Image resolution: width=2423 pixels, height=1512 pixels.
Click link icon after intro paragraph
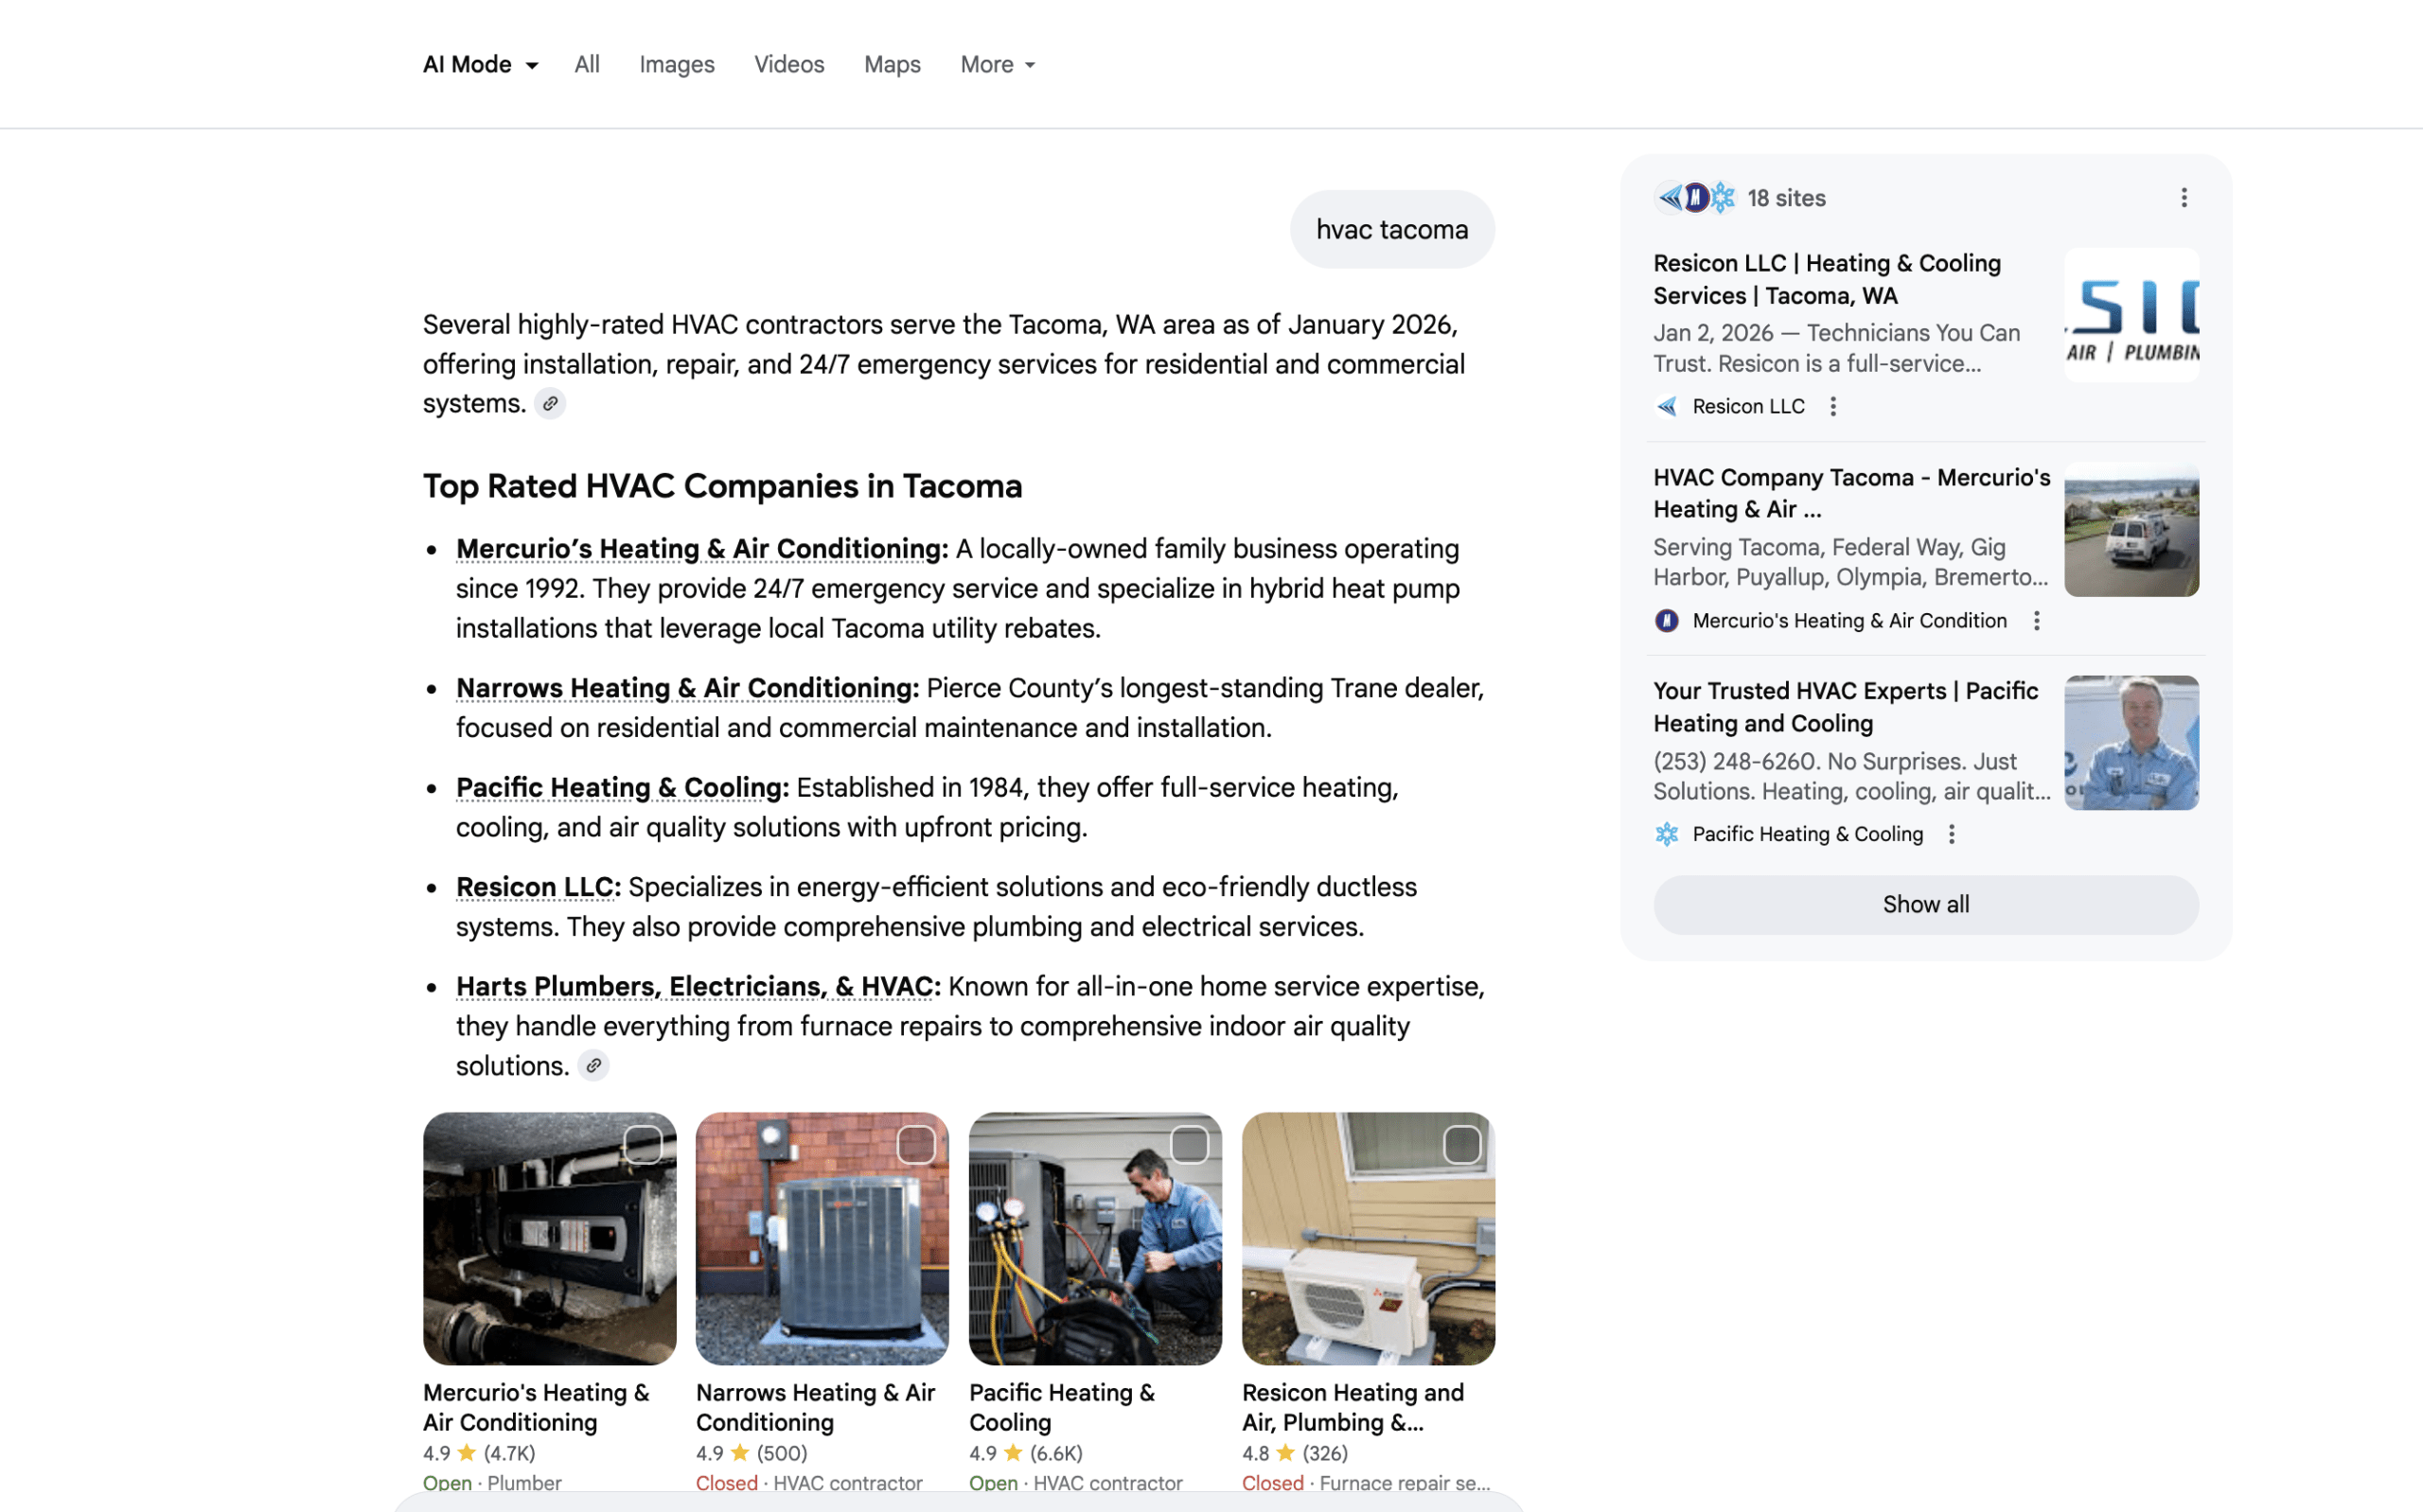pos(550,404)
